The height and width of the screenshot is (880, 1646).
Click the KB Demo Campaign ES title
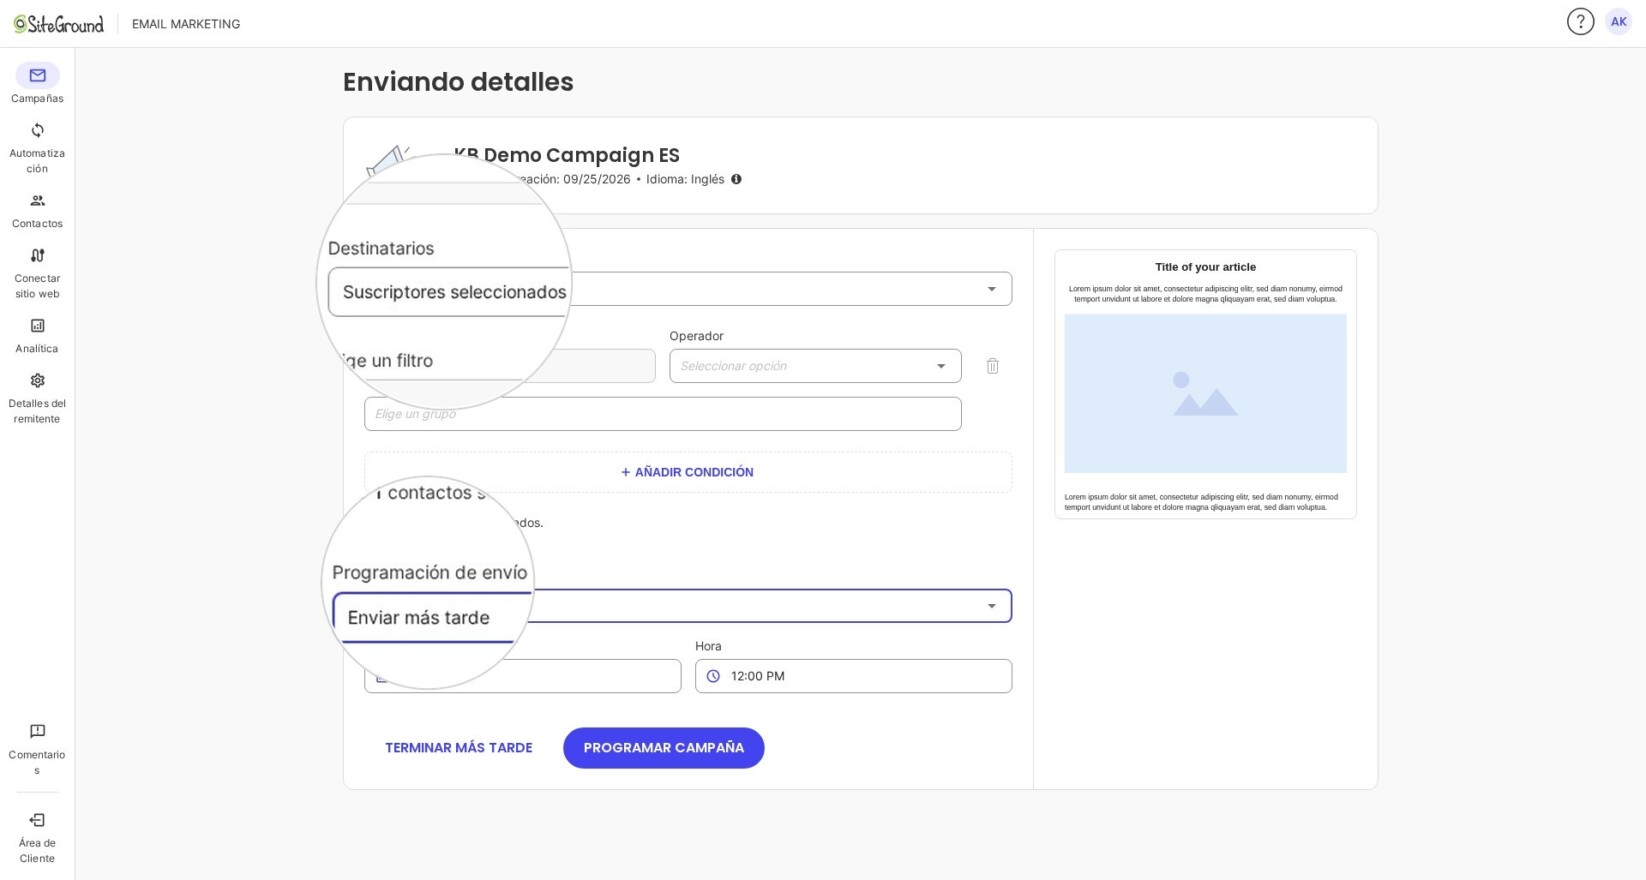566,155
